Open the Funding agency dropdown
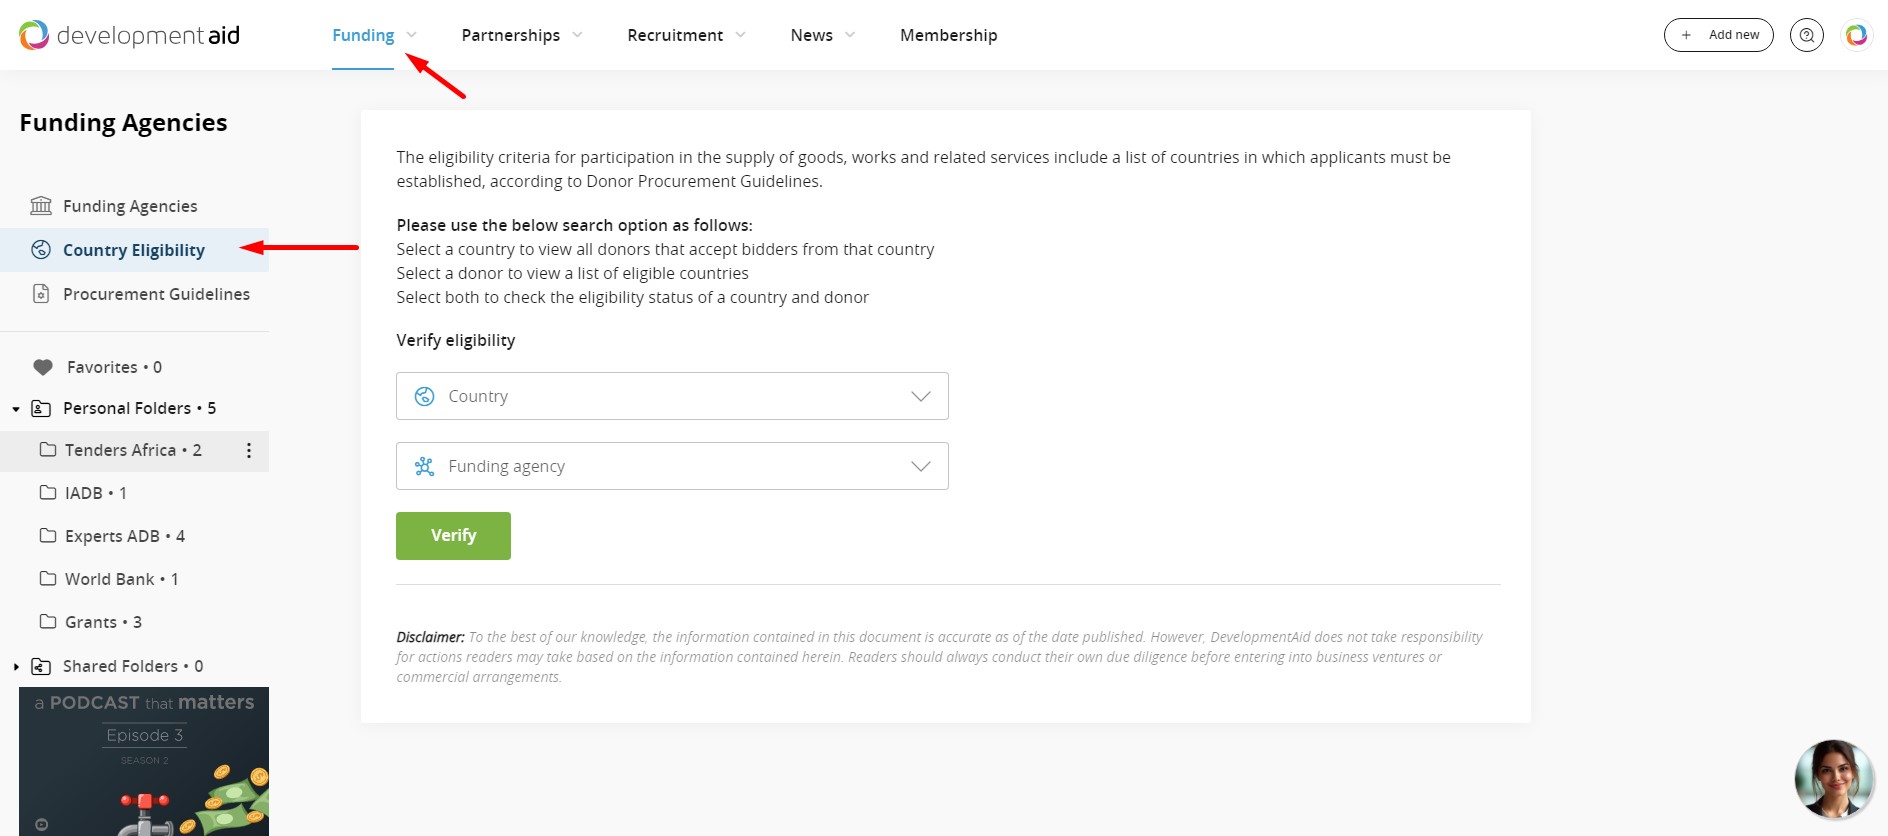Image resolution: width=1888 pixels, height=836 pixels. [672, 466]
